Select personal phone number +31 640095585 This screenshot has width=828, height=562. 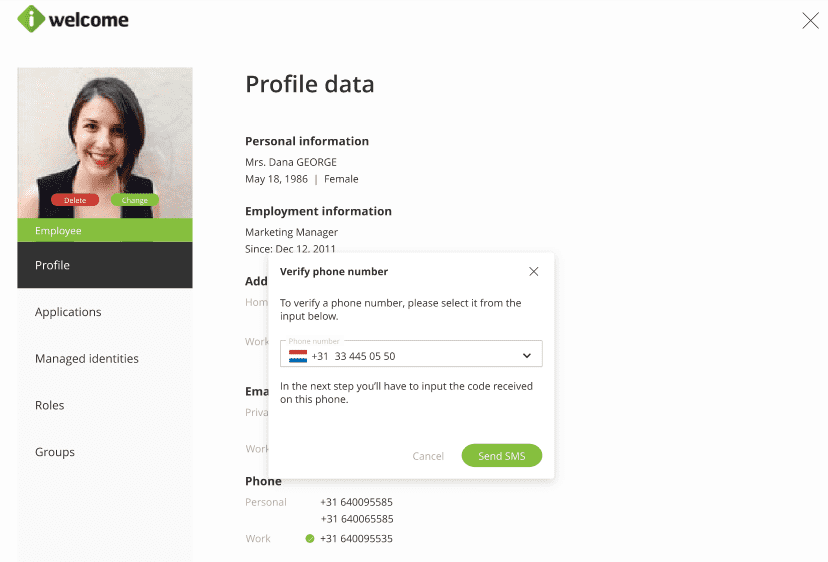tap(356, 502)
